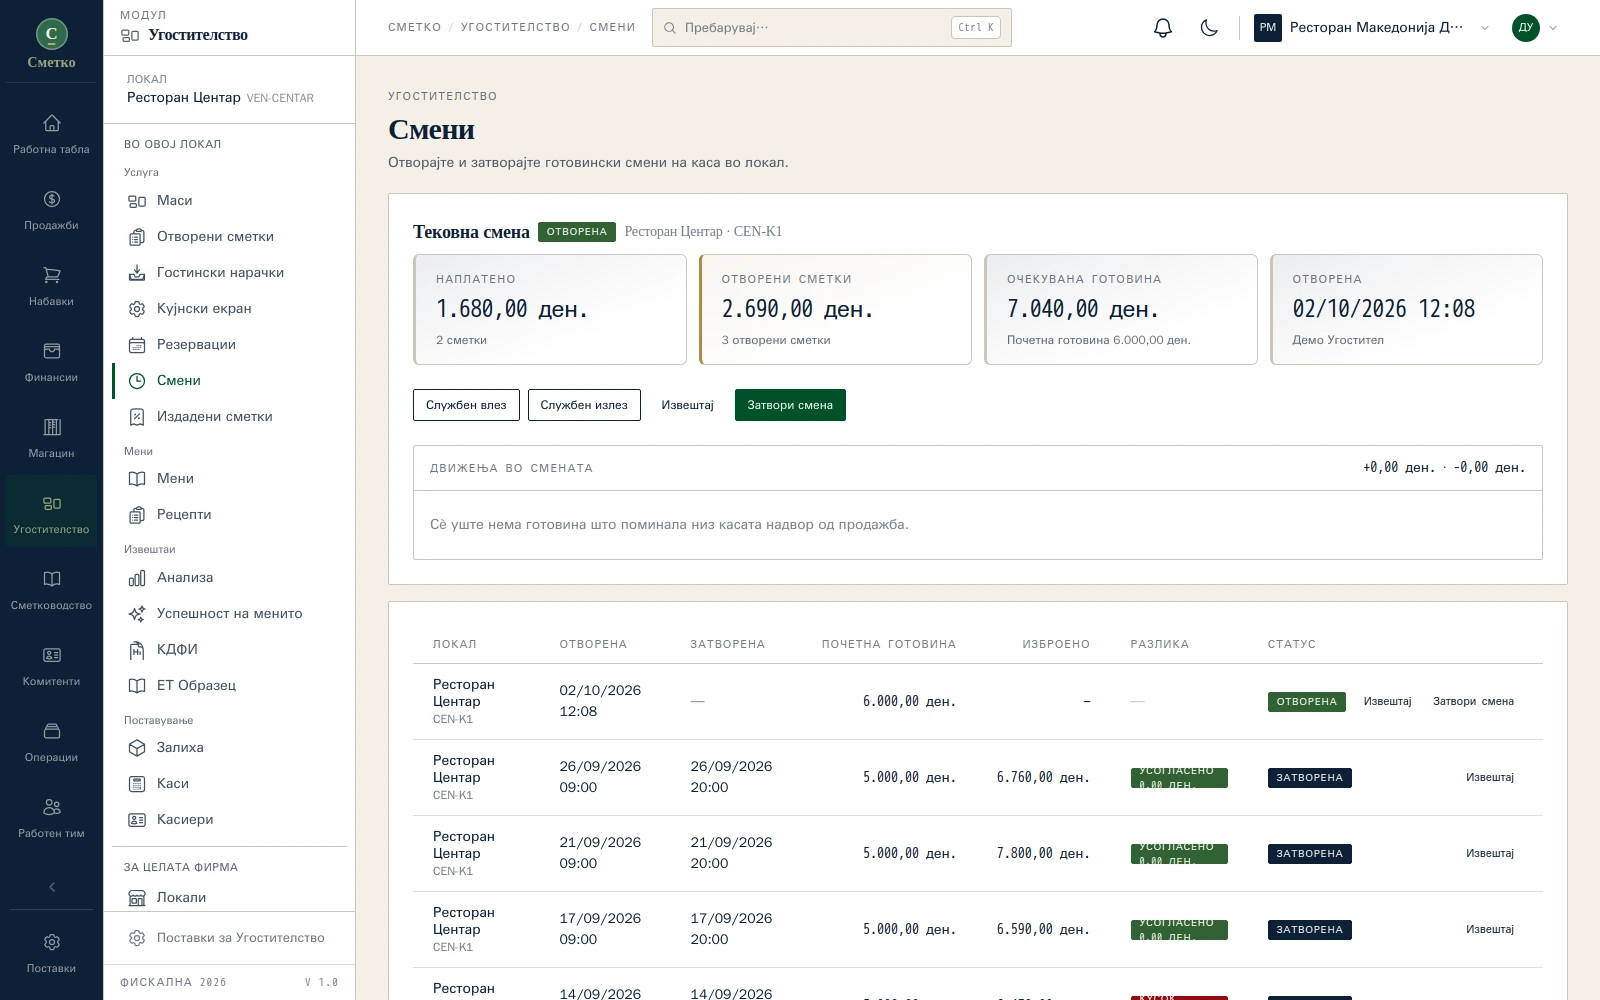This screenshot has width=1600, height=1000.
Task: Collapse the left sidebar chevron
Action: point(52,887)
